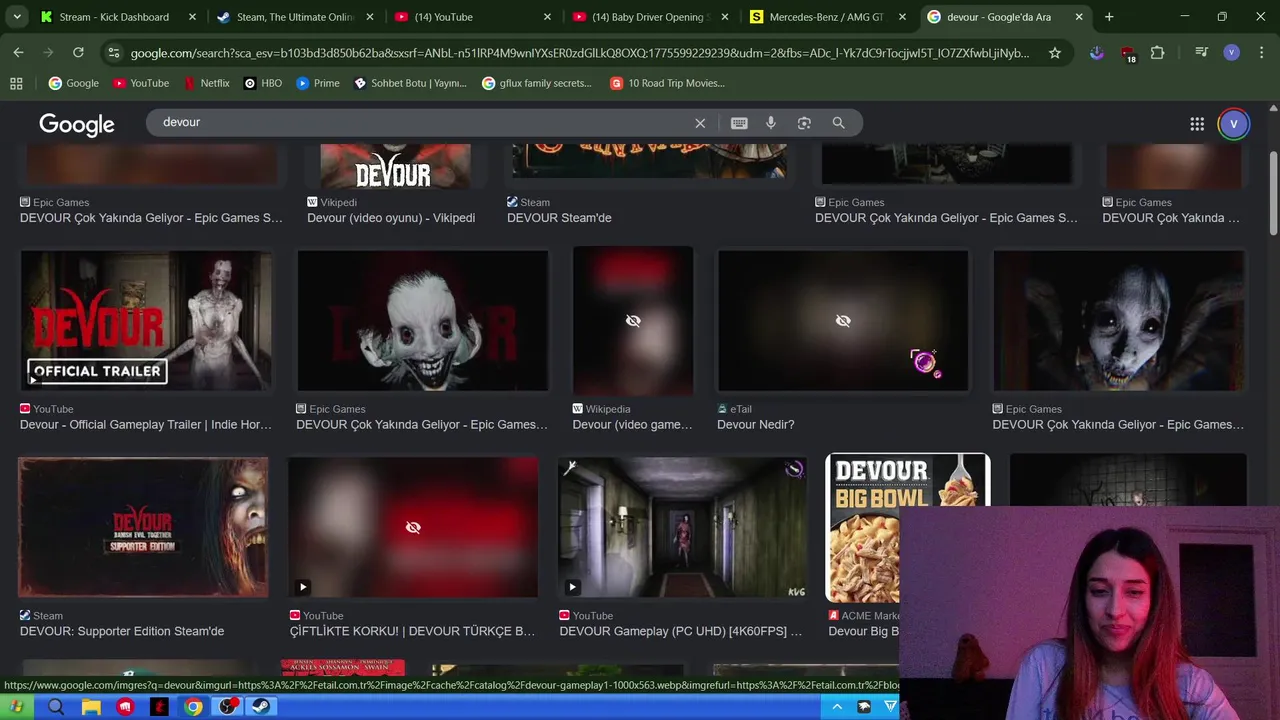Image resolution: width=1280 pixels, height=720 pixels.
Task: Close the devour Google search tab
Action: pyautogui.click(x=1079, y=17)
